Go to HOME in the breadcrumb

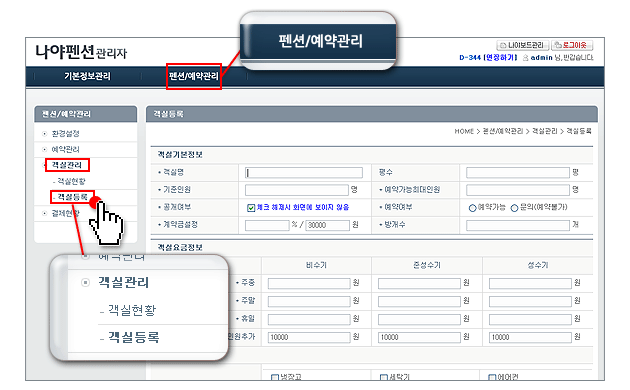point(464,131)
